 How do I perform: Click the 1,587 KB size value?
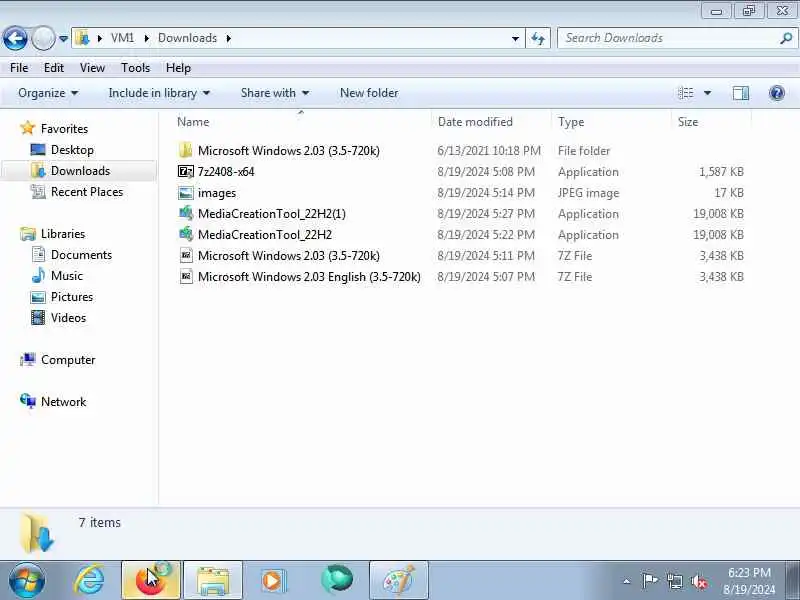(721, 172)
